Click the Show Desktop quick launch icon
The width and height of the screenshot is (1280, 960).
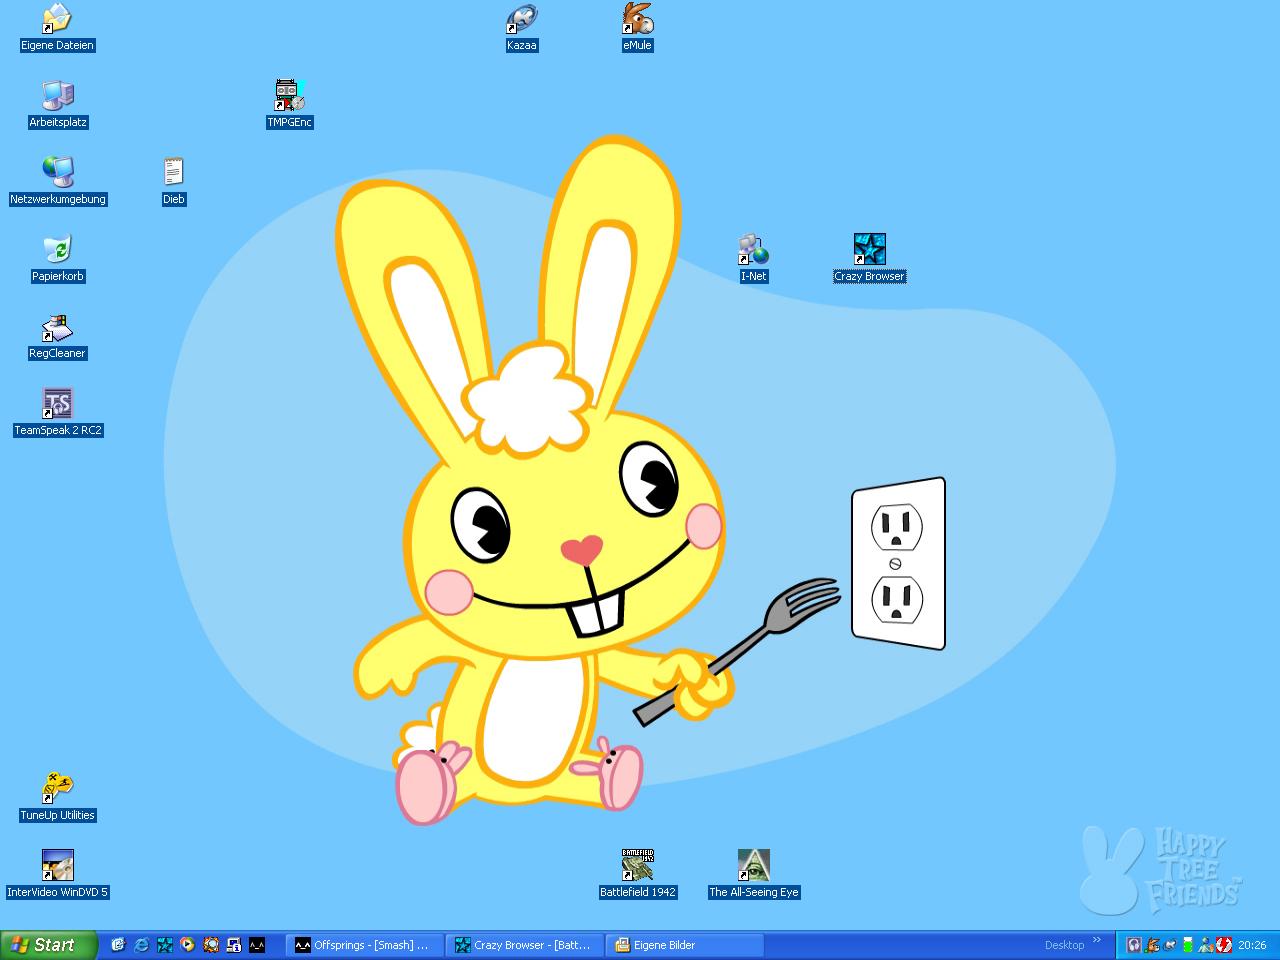click(x=118, y=945)
